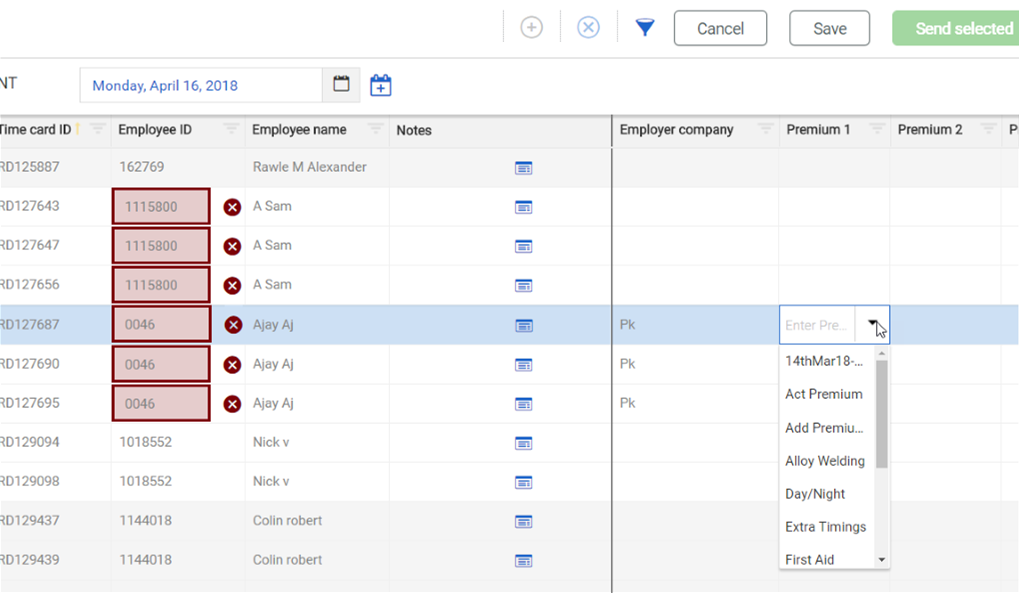Select Act Premium from the list

[823, 394]
